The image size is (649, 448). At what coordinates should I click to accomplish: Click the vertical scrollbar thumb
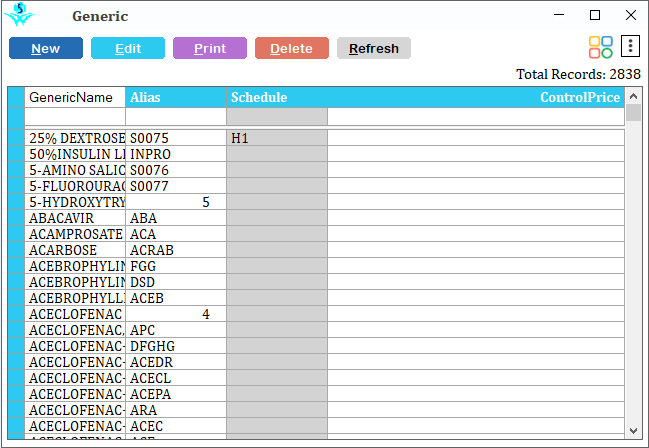(x=633, y=113)
